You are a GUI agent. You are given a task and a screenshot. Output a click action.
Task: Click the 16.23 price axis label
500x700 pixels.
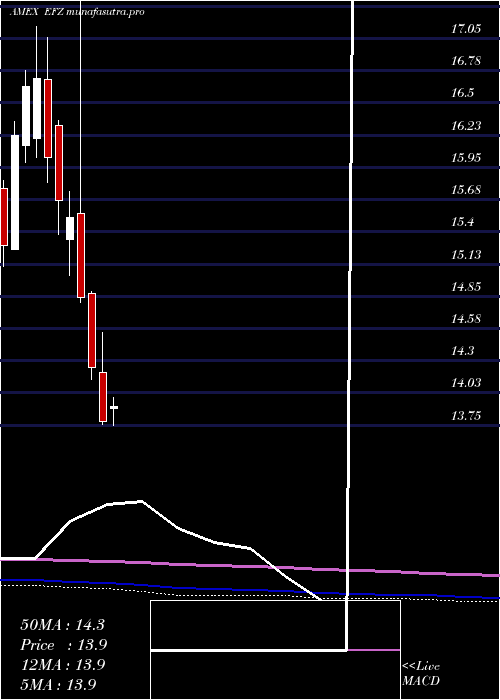(x=466, y=126)
